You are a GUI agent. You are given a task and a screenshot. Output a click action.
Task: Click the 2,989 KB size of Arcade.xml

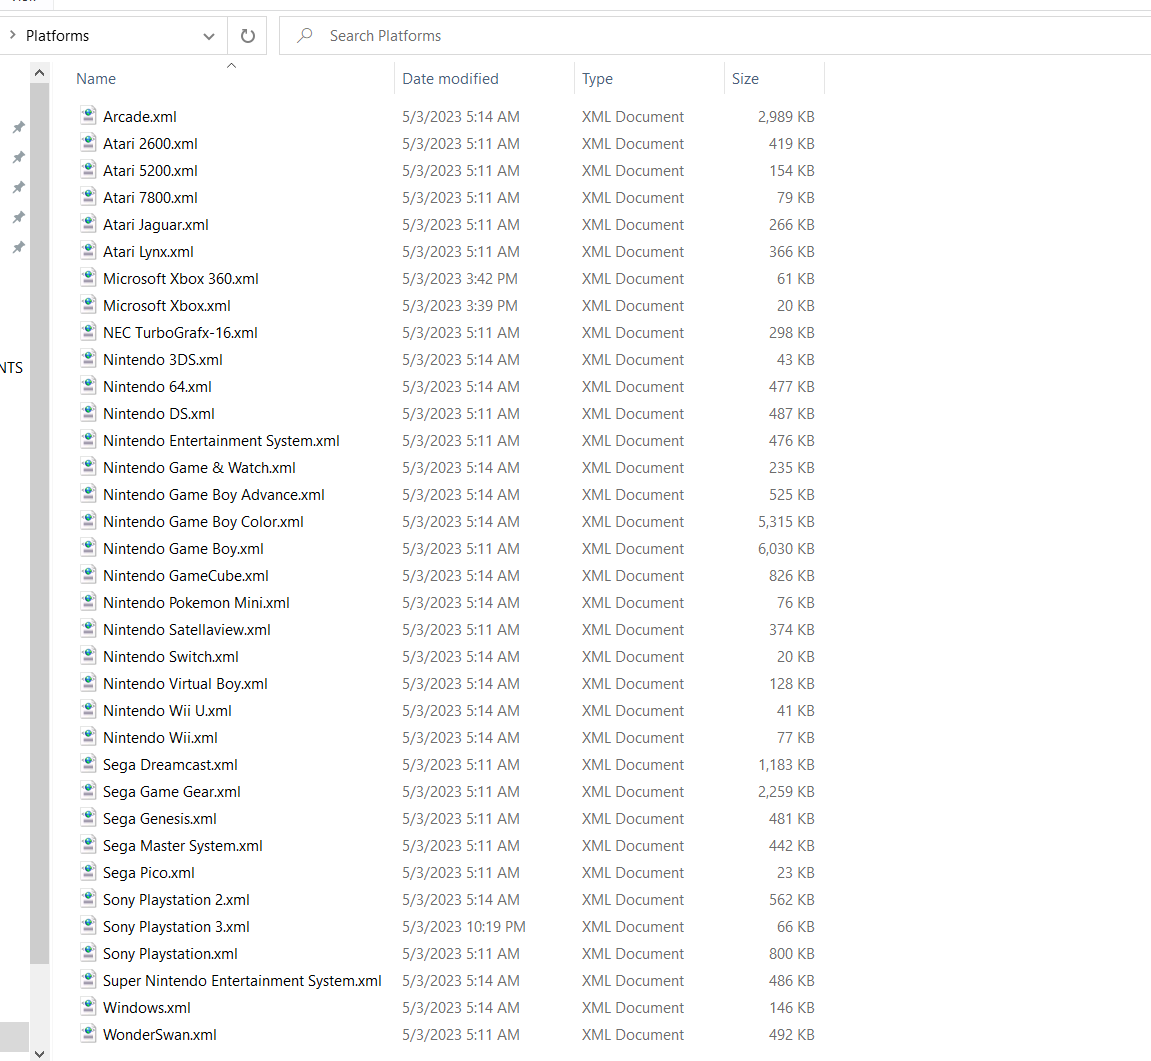pos(786,116)
